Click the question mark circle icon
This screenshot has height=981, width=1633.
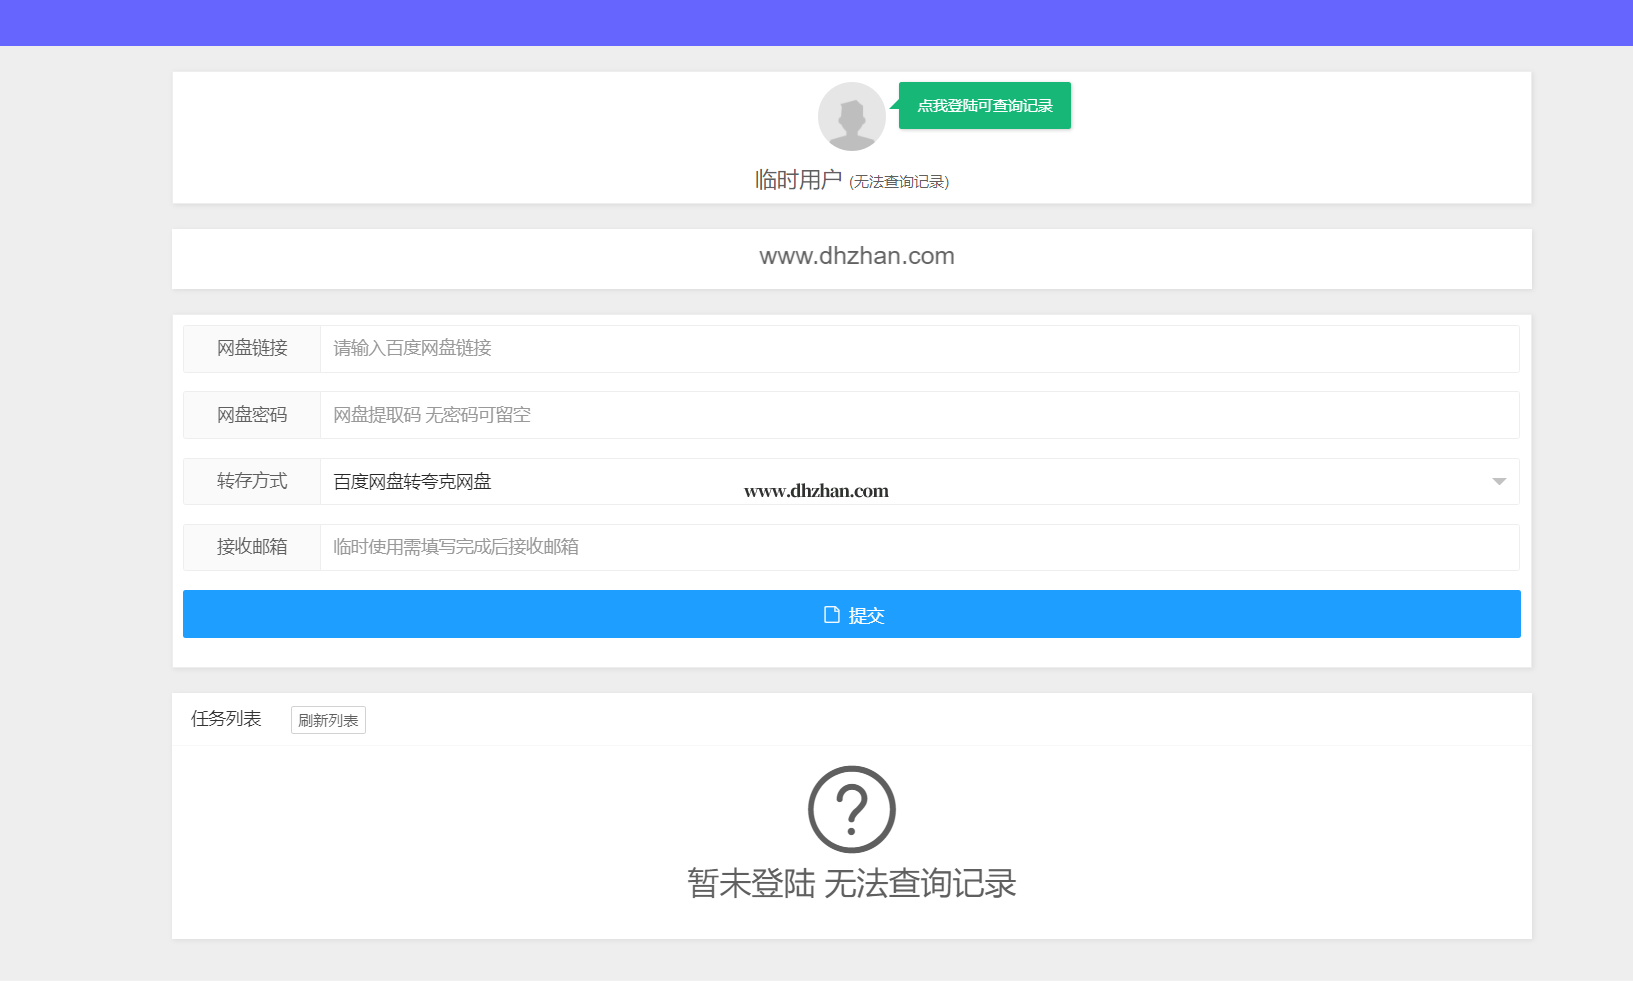pyautogui.click(x=851, y=809)
